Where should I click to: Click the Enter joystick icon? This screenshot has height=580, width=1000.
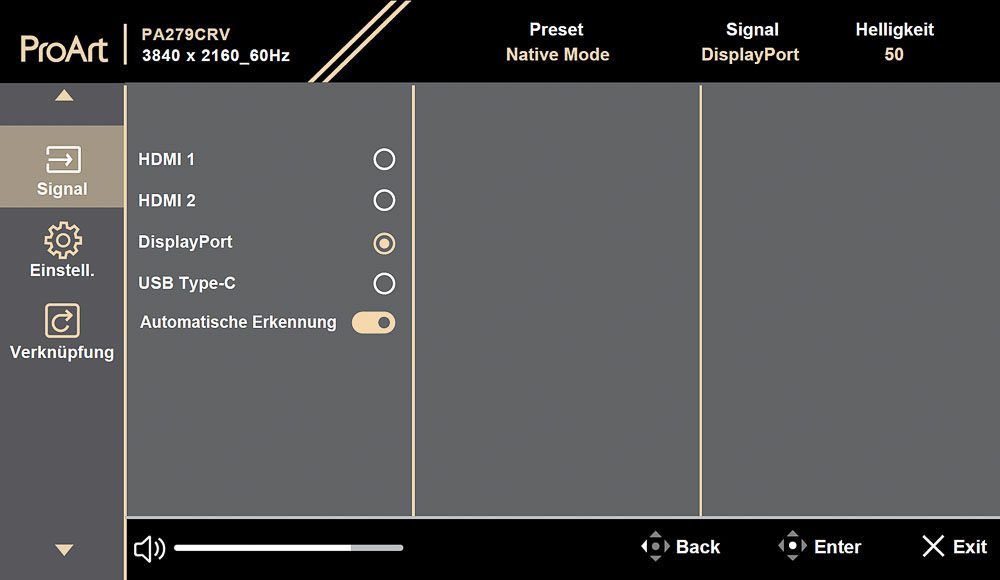click(x=793, y=546)
